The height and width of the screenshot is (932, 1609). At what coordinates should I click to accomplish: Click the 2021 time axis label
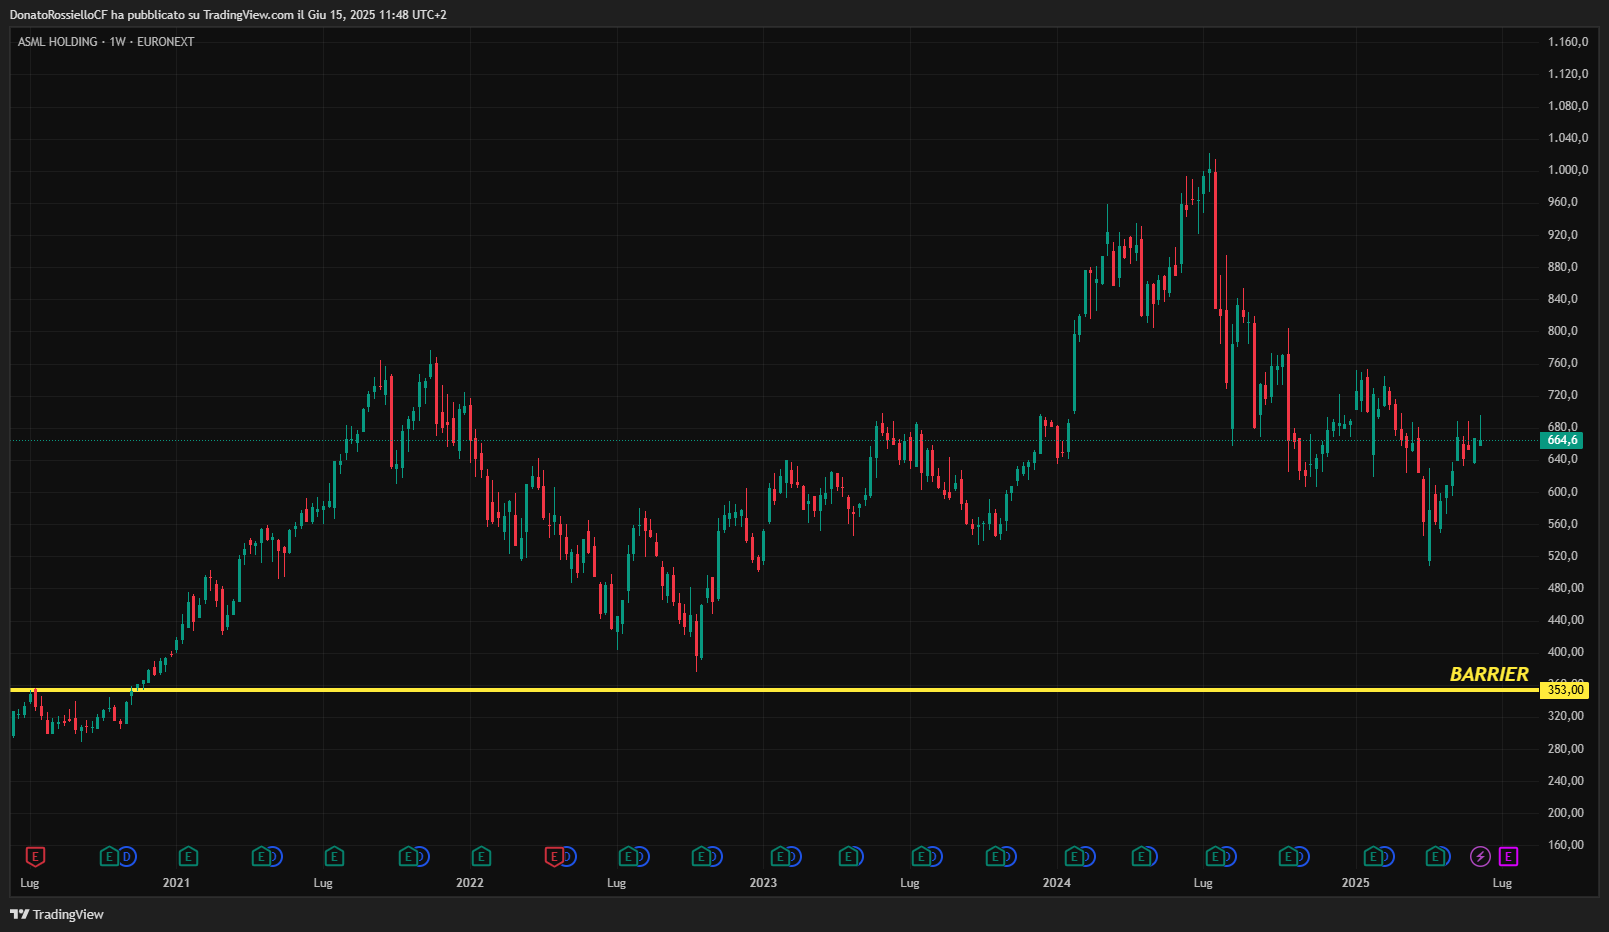pos(176,883)
